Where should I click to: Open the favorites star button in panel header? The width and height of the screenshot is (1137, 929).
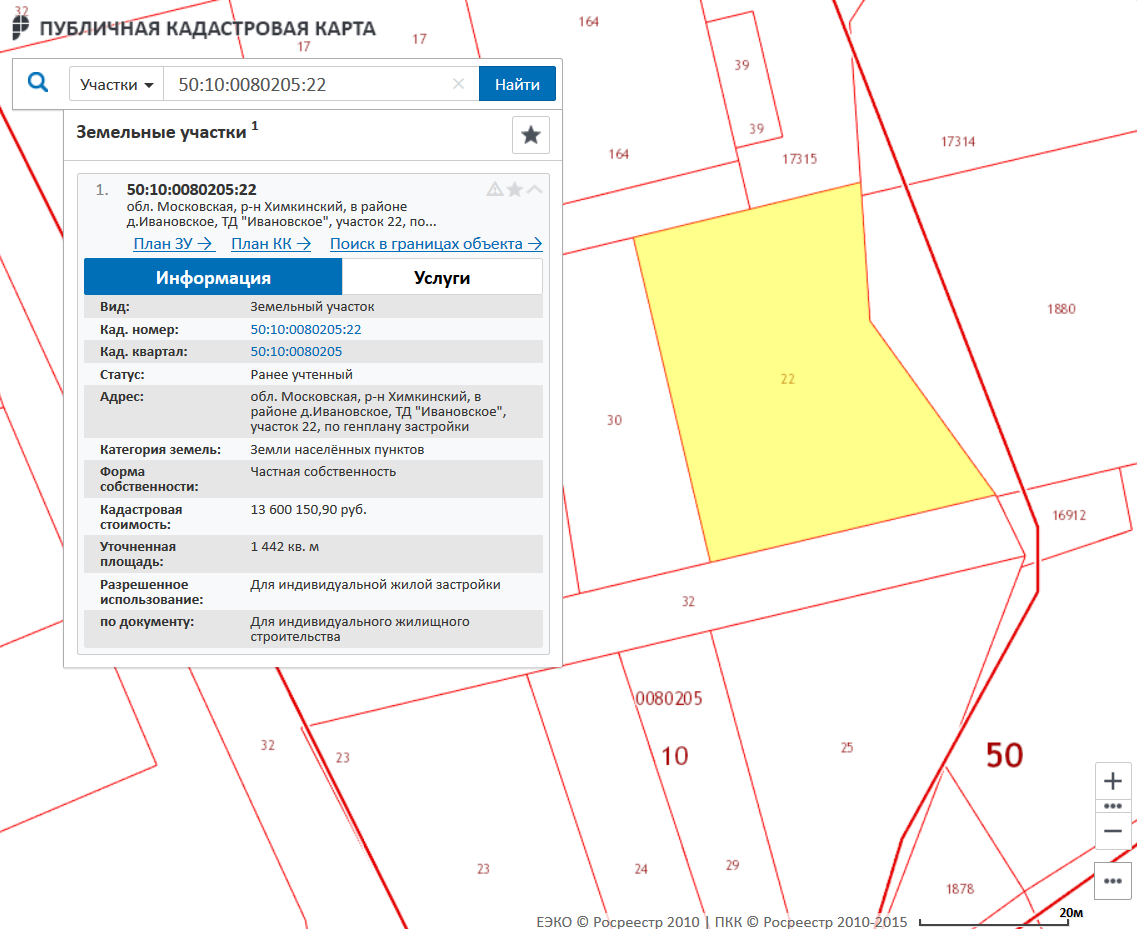(530, 135)
